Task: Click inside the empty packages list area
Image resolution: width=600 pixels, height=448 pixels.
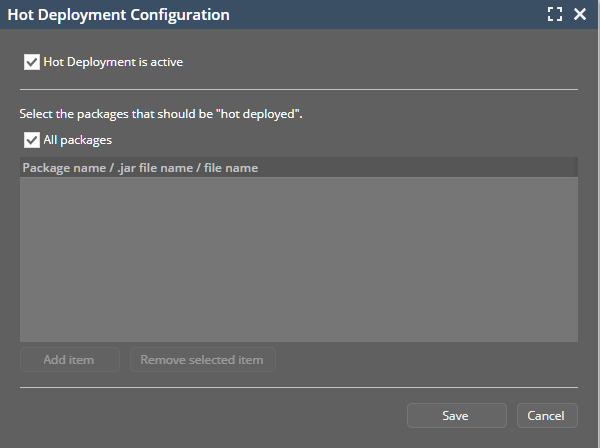Action: [x=298, y=258]
